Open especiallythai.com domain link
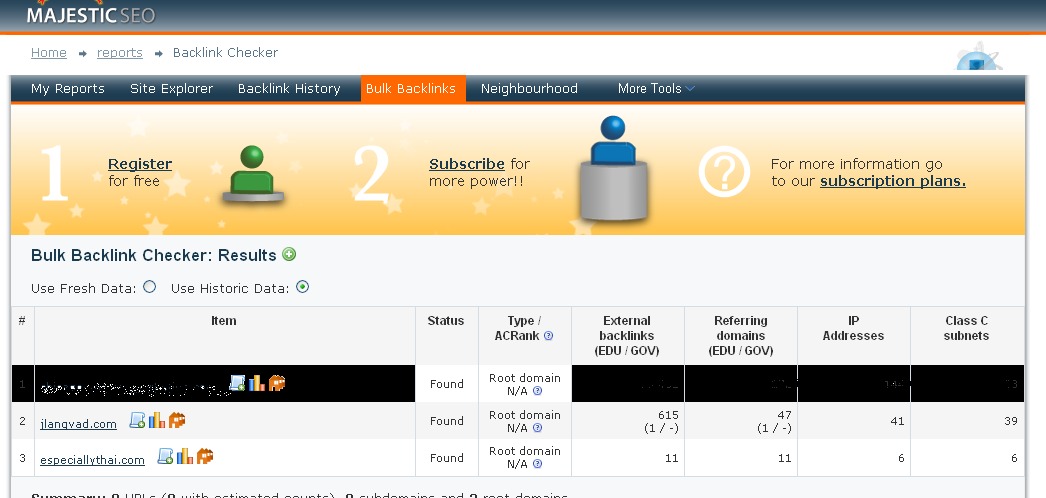1046x498 pixels. point(92,460)
